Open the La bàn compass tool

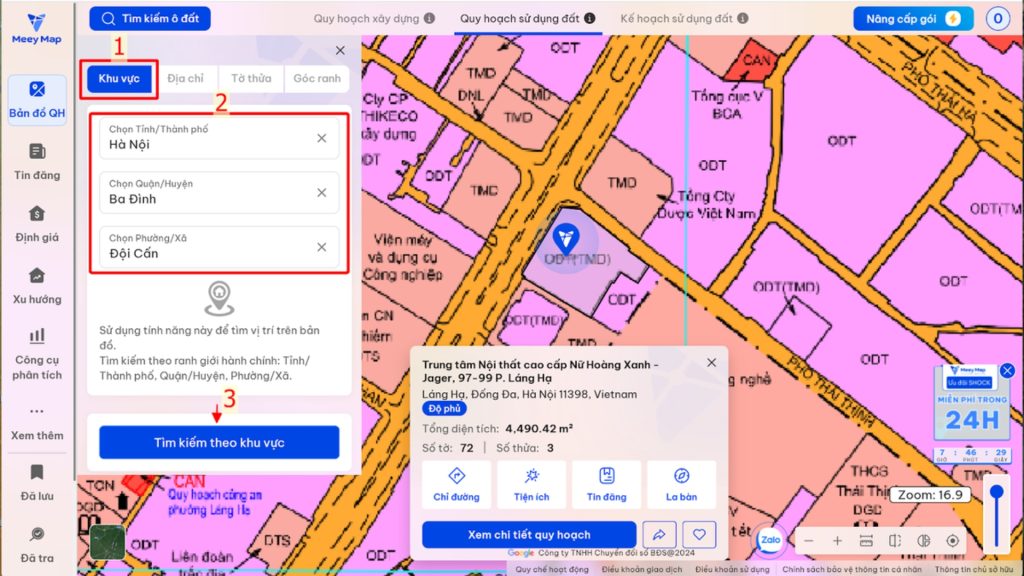point(681,484)
